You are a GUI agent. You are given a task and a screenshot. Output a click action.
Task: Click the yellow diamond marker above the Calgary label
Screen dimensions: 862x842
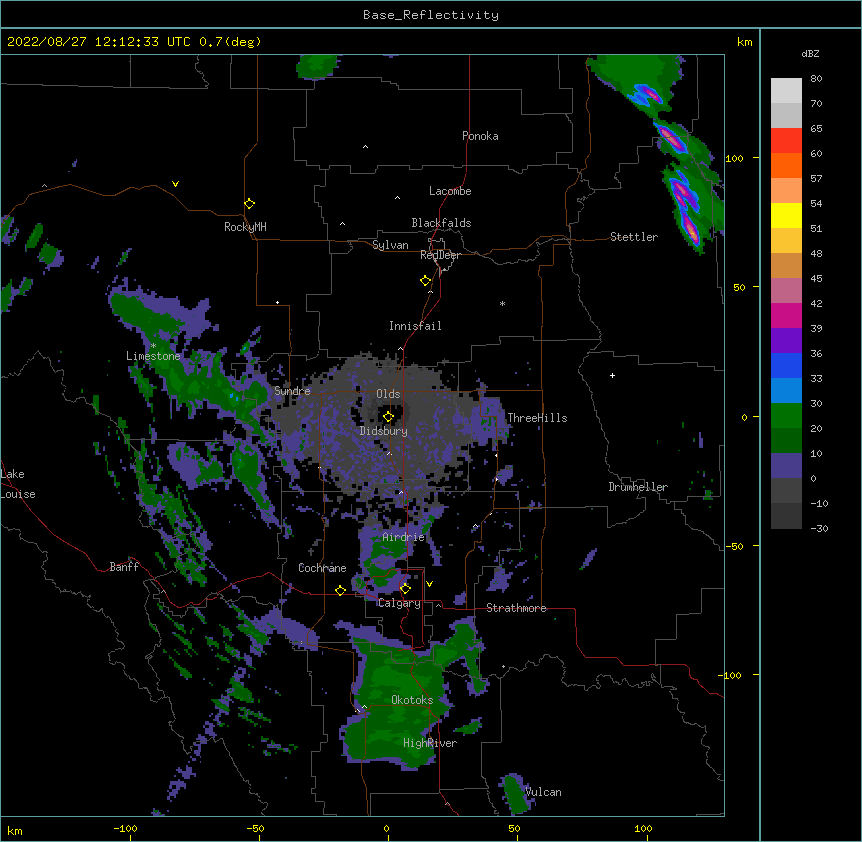(405, 589)
